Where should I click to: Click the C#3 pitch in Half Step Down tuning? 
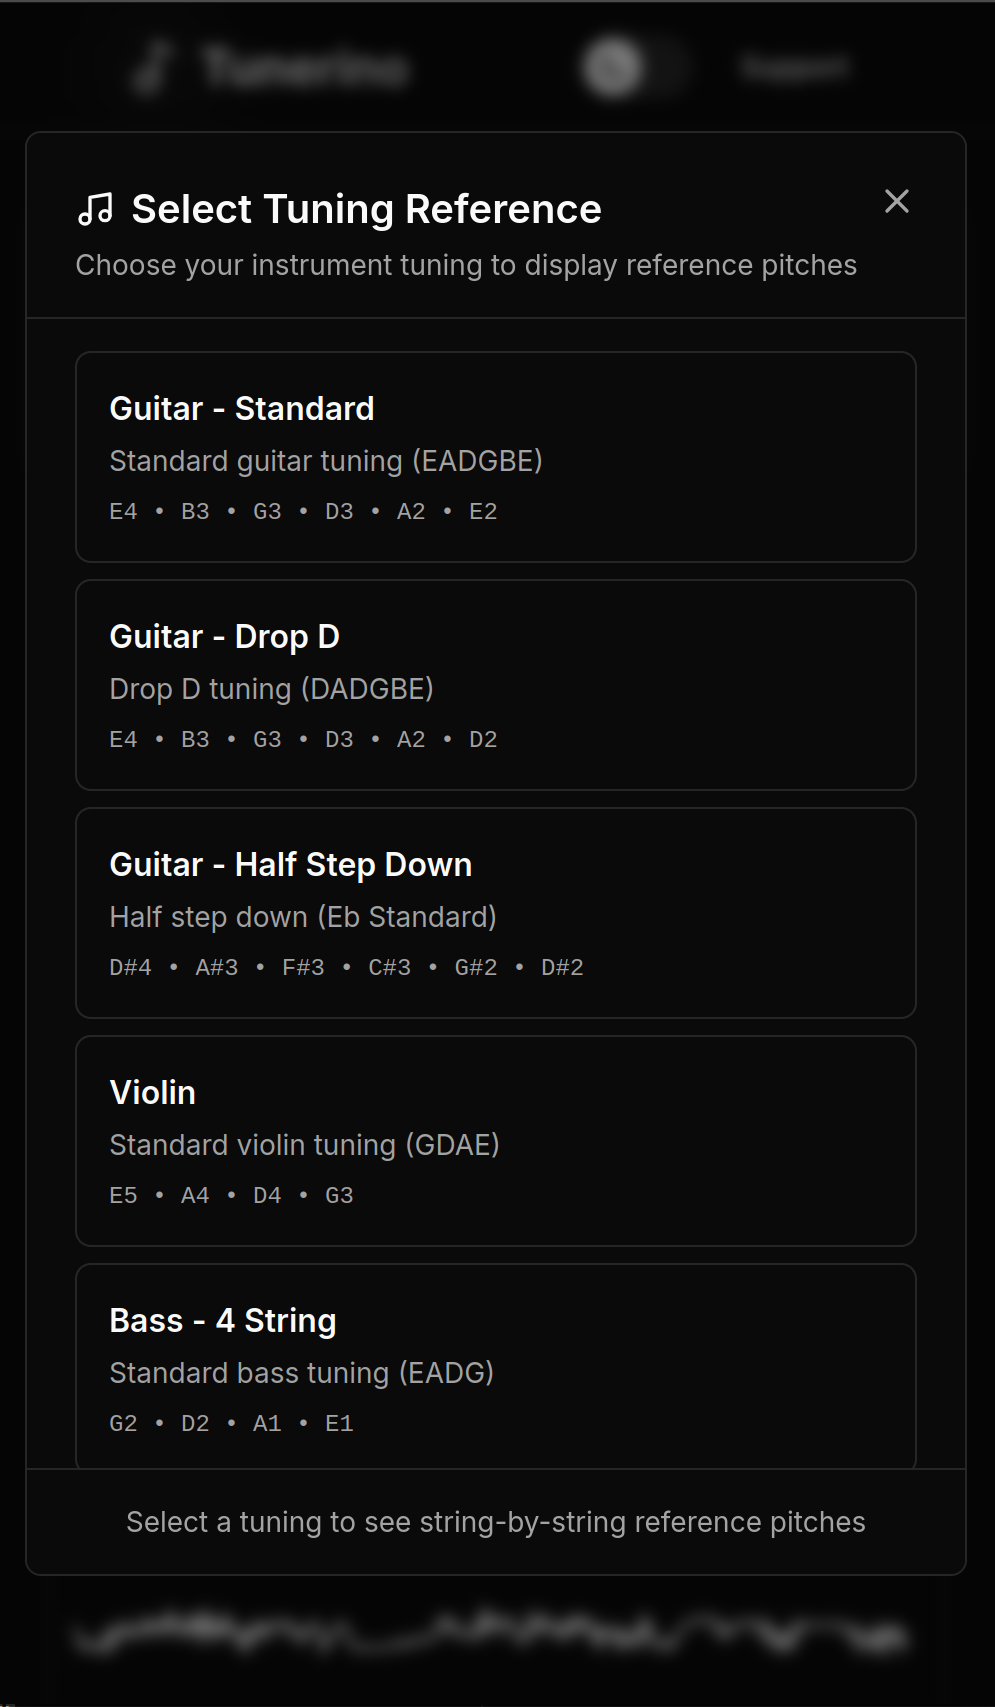coord(389,967)
